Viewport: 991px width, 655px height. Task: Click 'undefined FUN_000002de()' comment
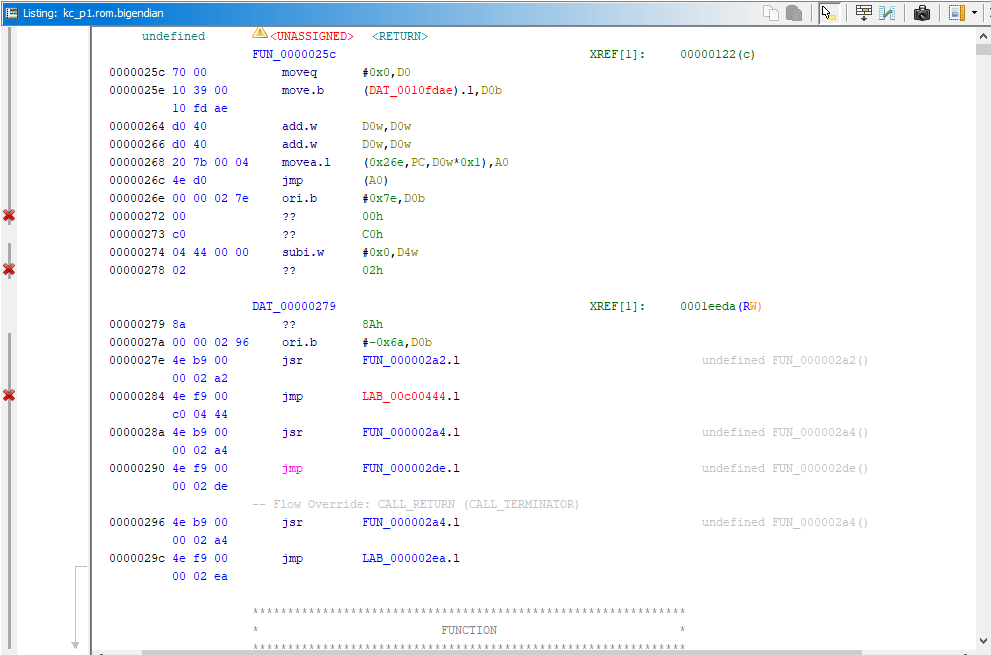click(785, 468)
